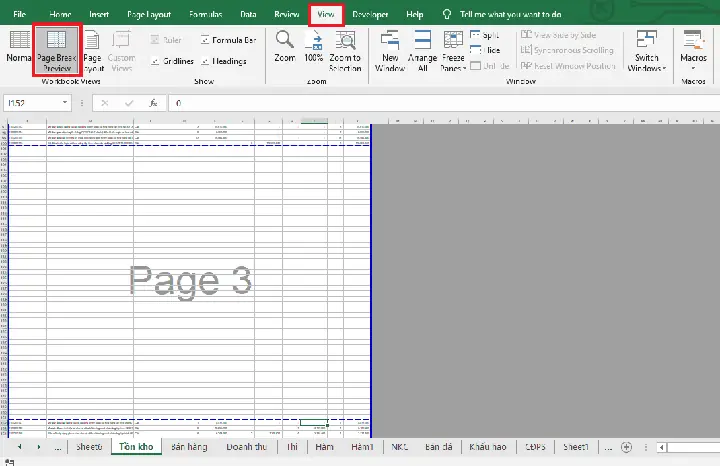Click the Tell me lightbulb icon

pos(447,14)
